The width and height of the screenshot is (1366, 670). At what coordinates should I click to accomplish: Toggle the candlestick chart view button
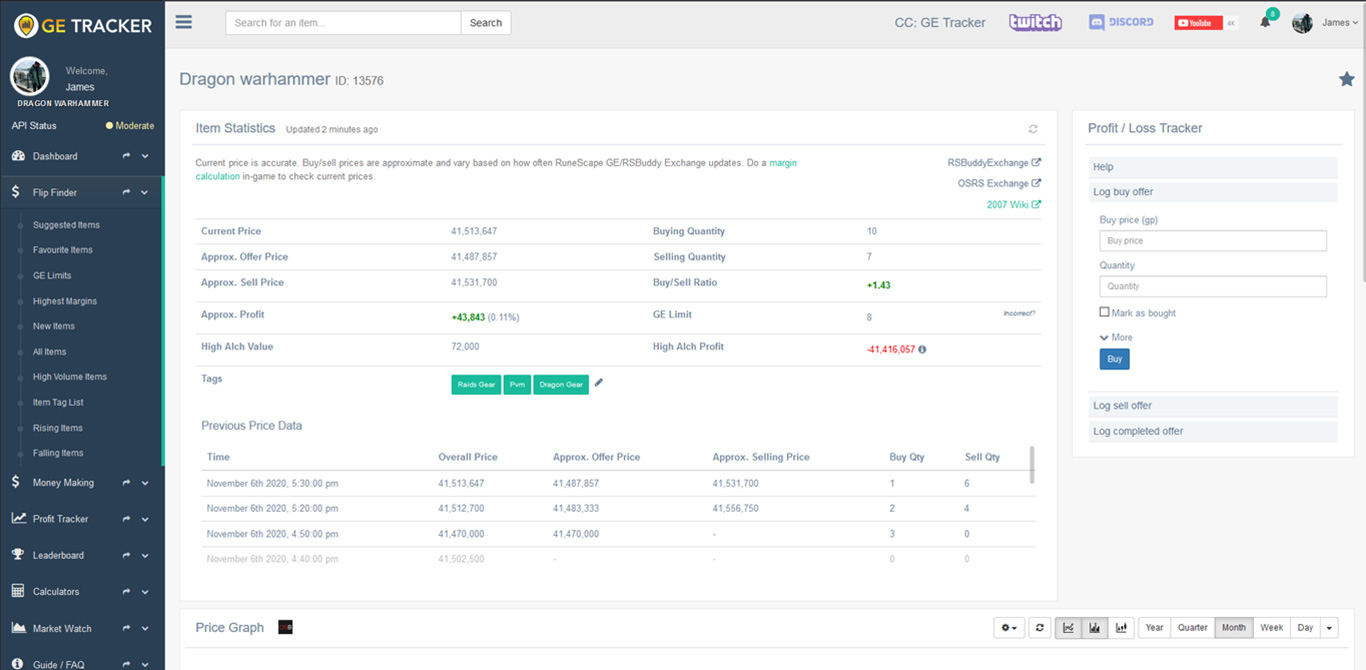point(1121,628)
